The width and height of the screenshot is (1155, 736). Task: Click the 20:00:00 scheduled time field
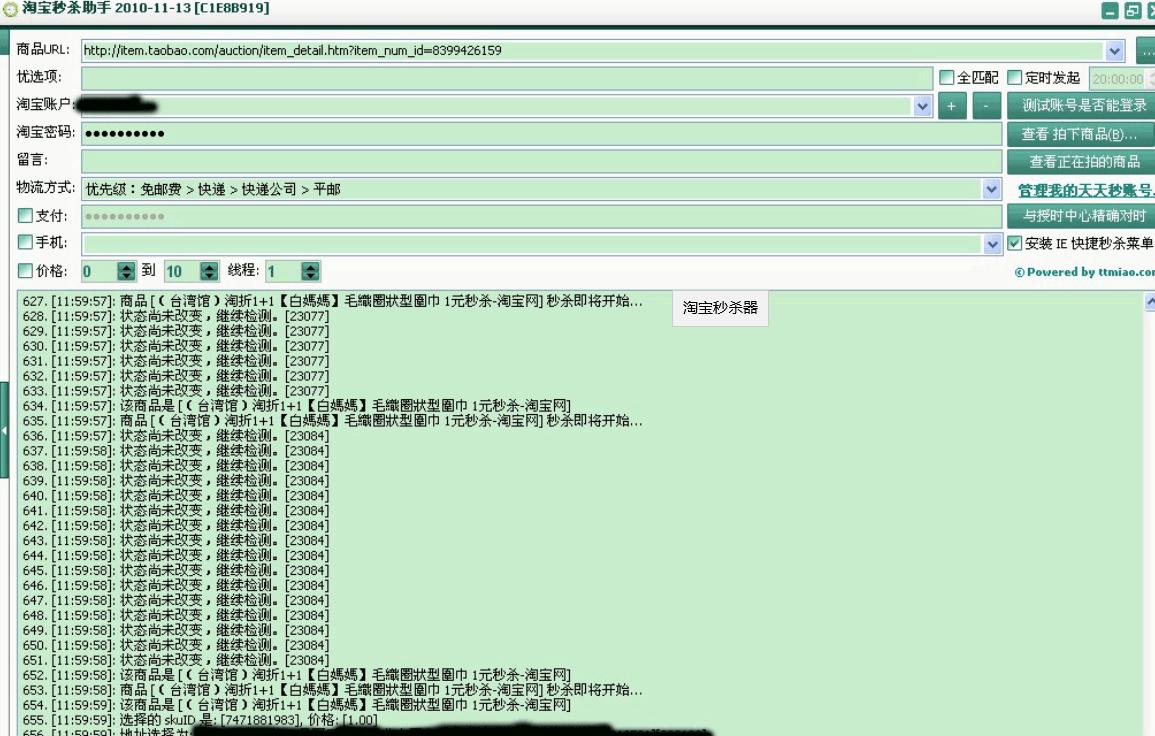1117,79
